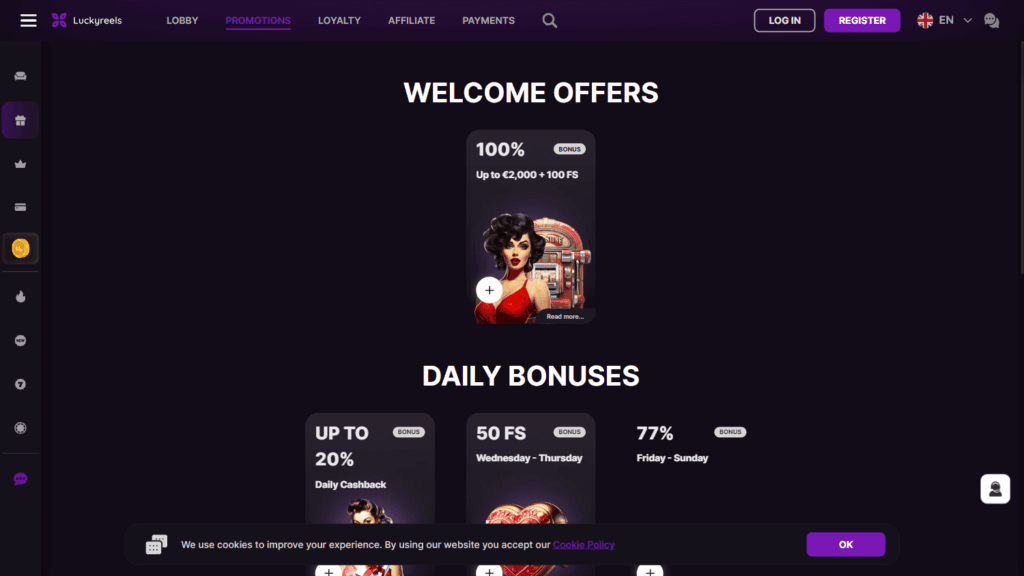Click the search magnifier icon

pos(549,20)
